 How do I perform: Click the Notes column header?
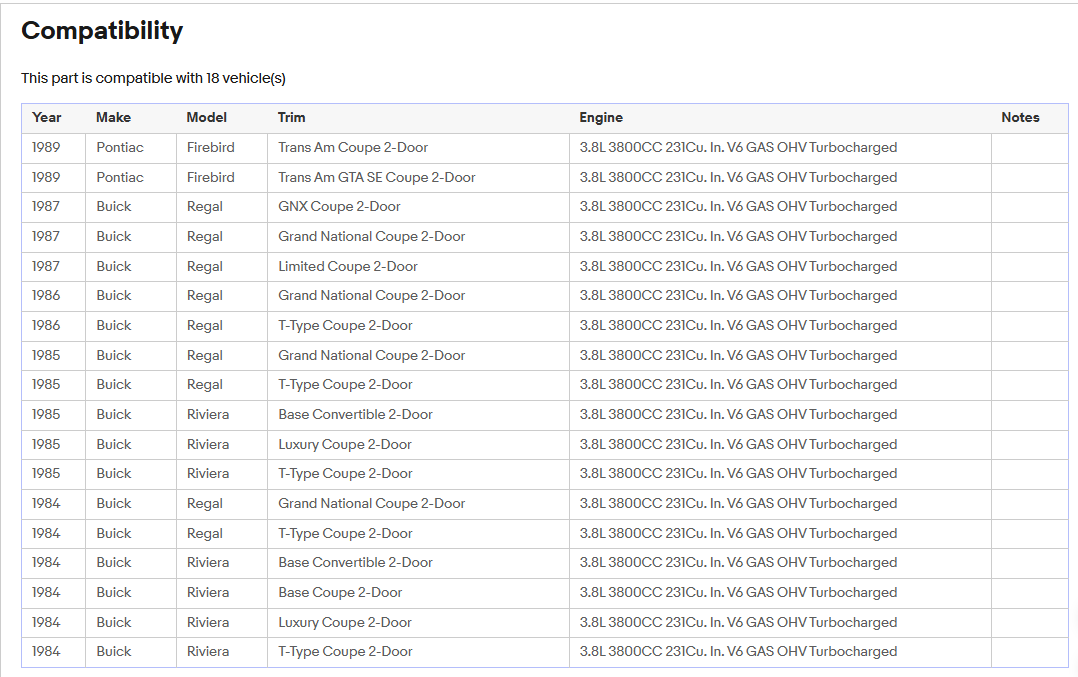[x=1020, y=118]
